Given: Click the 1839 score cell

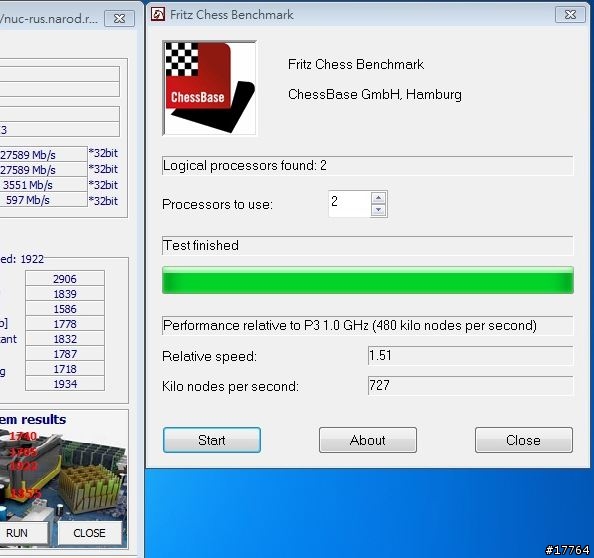Looking at the screenshot, I should pos(65,294).
